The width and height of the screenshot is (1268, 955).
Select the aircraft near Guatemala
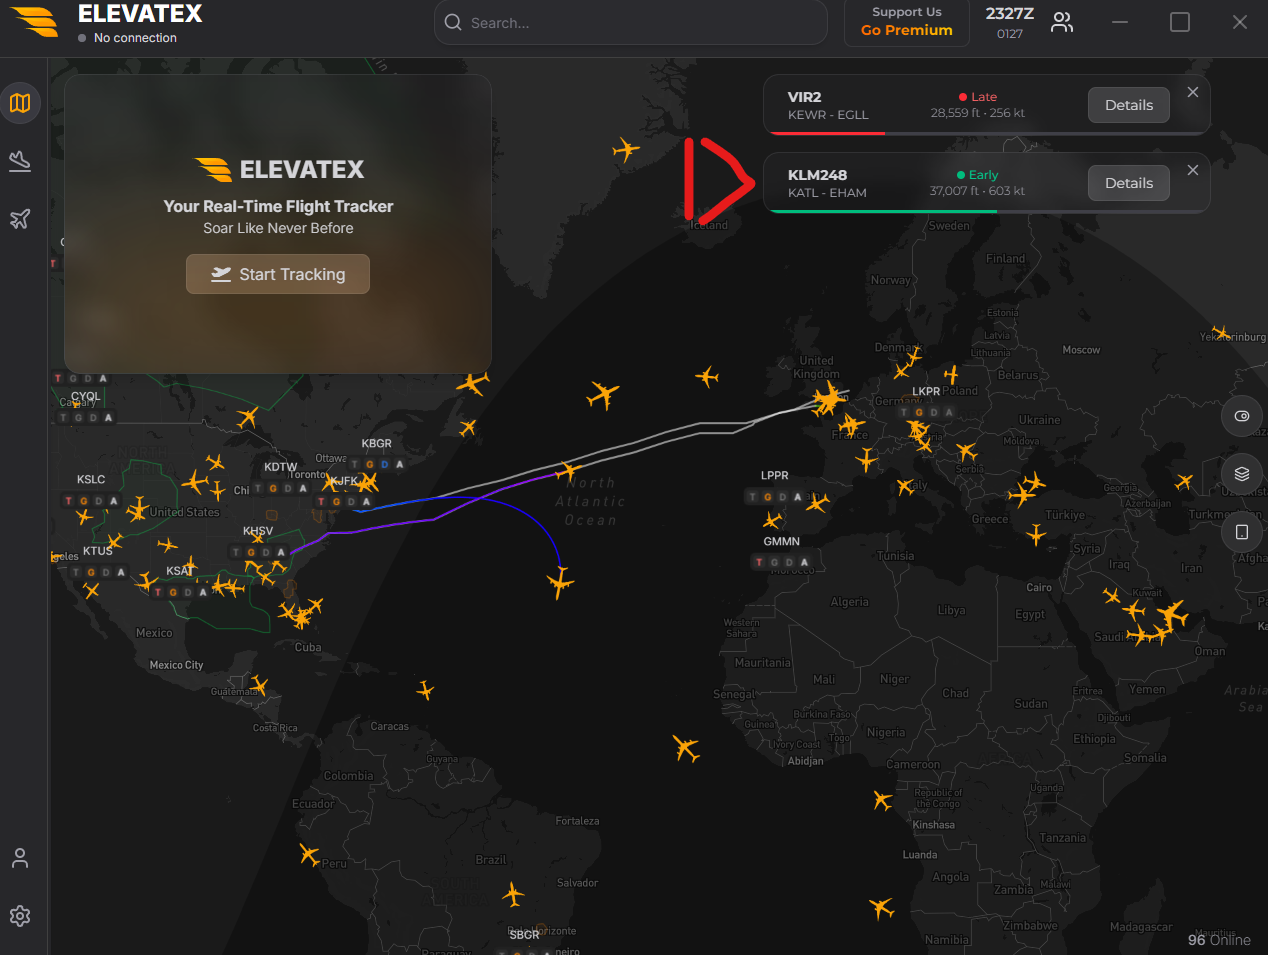tap(259, 685)
